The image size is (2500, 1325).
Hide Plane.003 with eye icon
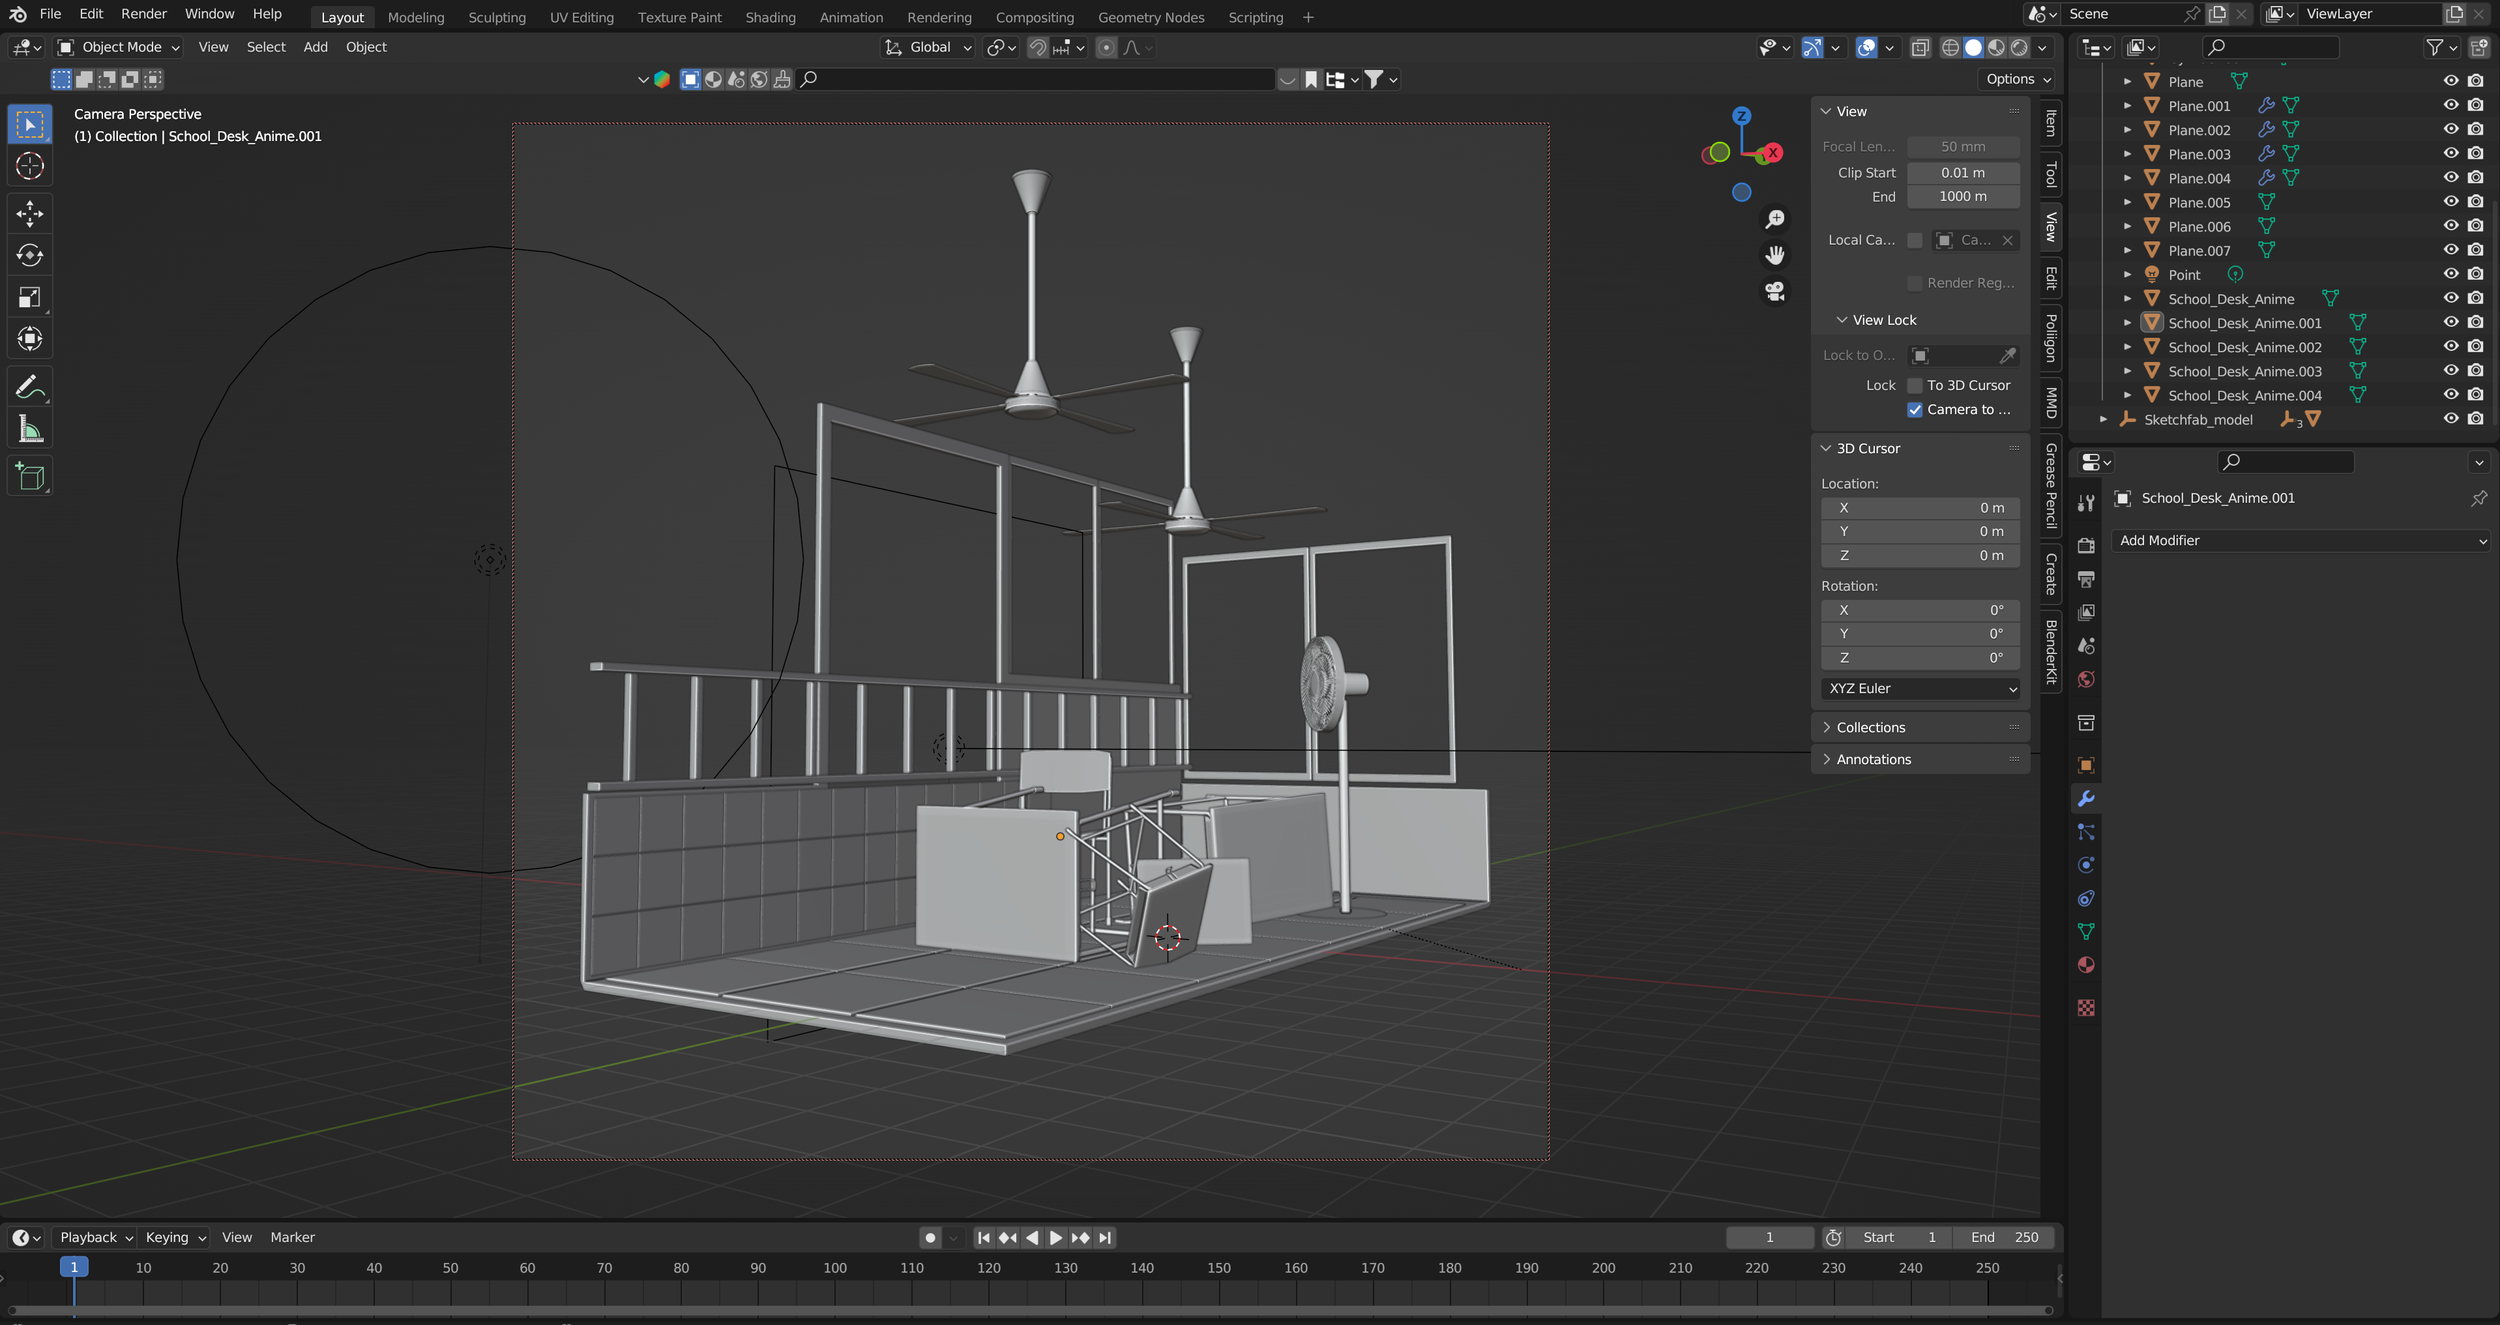point(2450,154)
